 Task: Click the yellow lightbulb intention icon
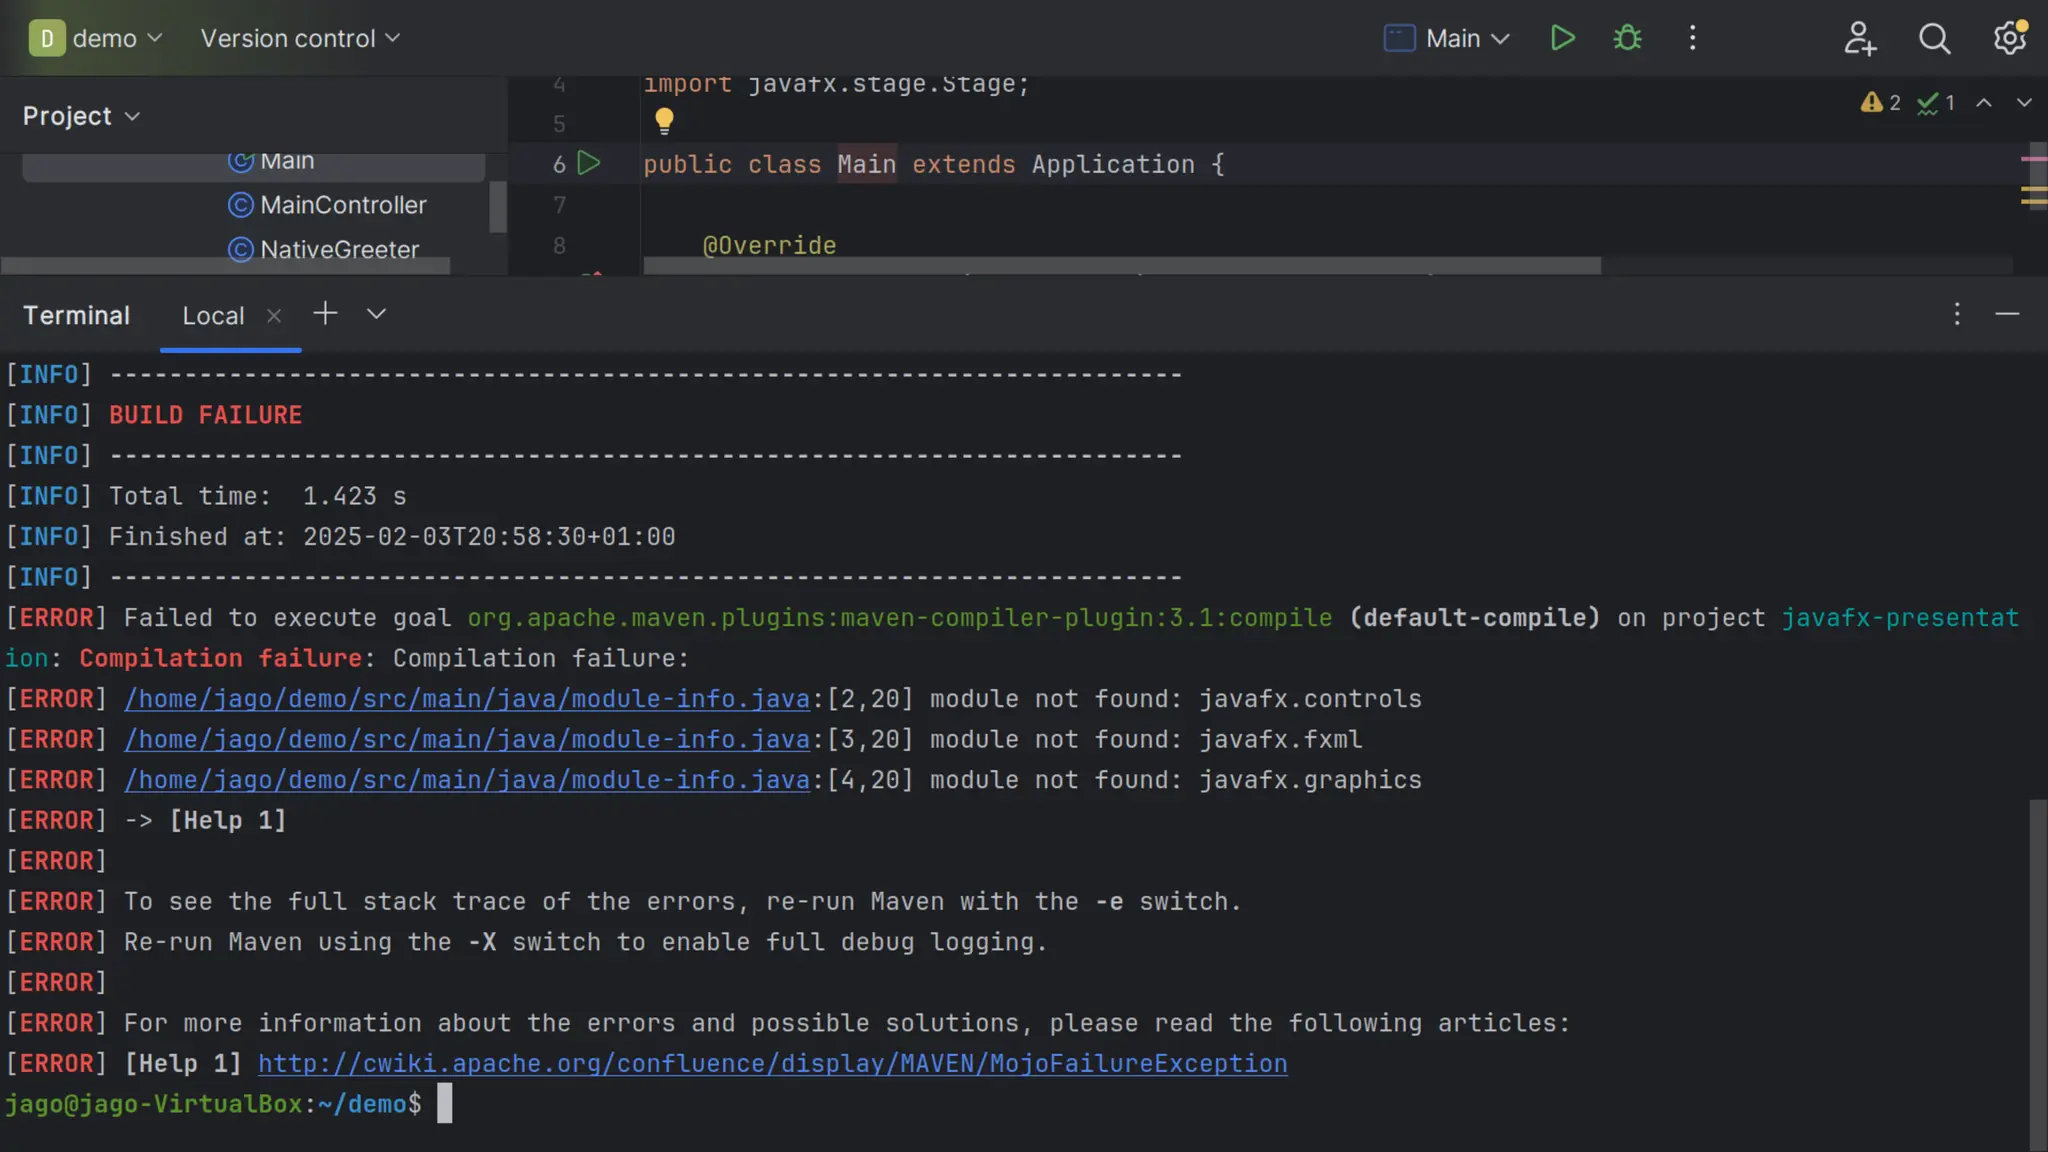(664, 121)
